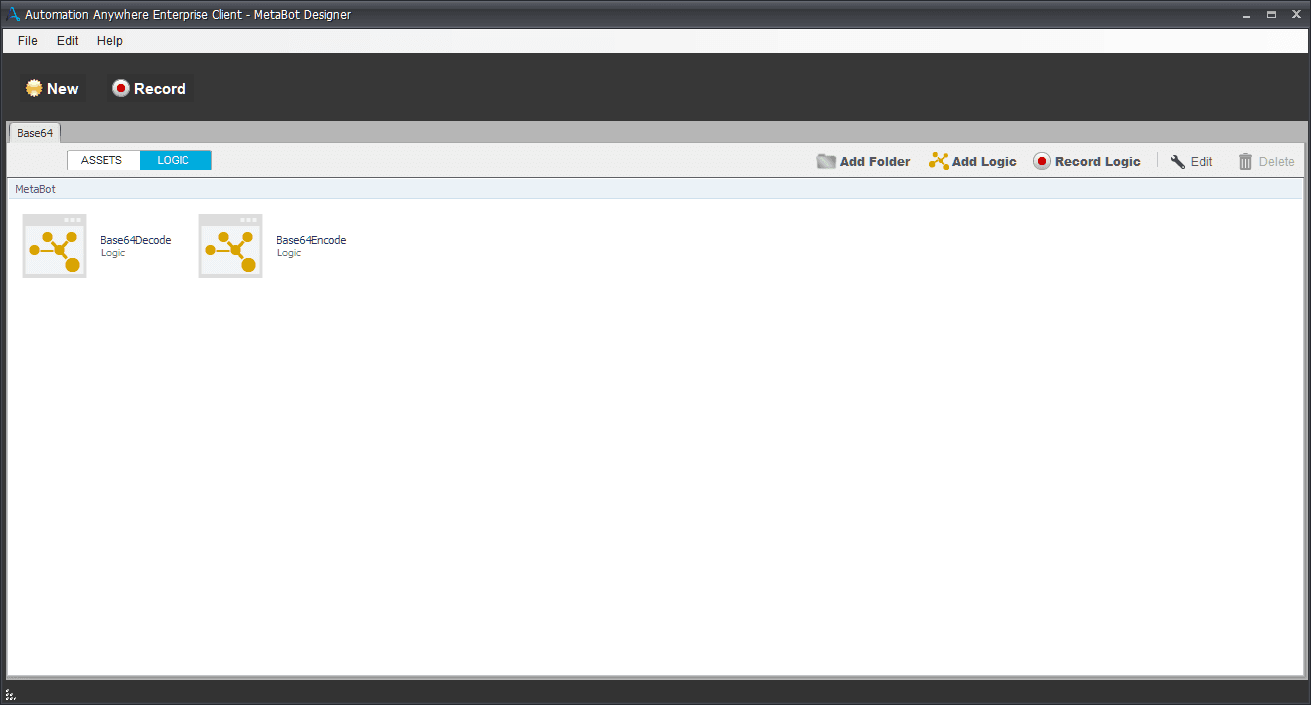The image size is (1311, 705).
Task: Click the red Record icon
Action: pyautogui.click(x=121, y=88)
